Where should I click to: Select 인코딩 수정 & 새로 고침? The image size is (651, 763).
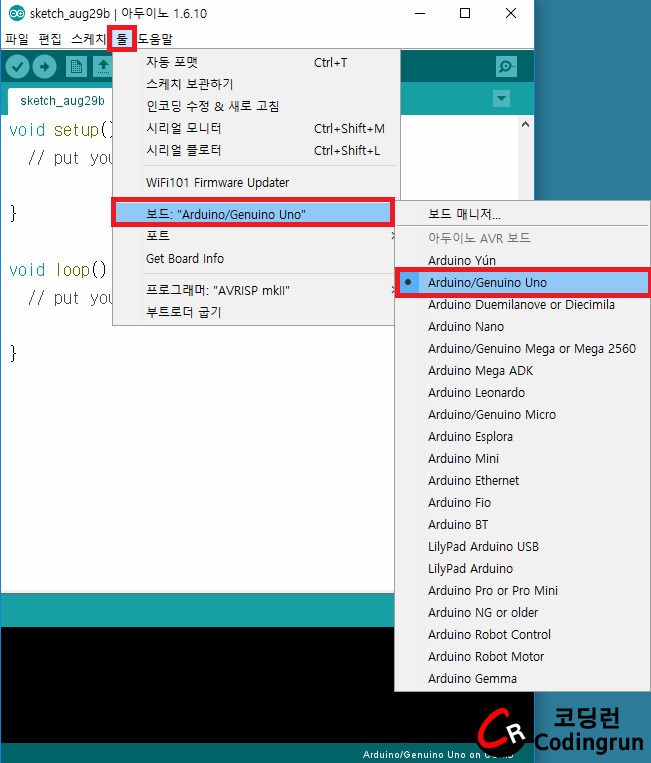[x=256, y=106]
